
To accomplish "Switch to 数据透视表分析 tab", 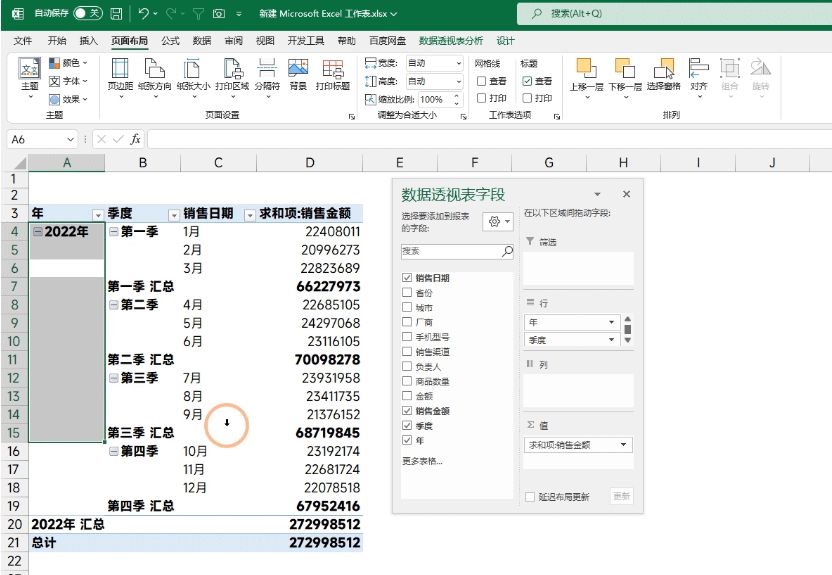I will (451, 41).
